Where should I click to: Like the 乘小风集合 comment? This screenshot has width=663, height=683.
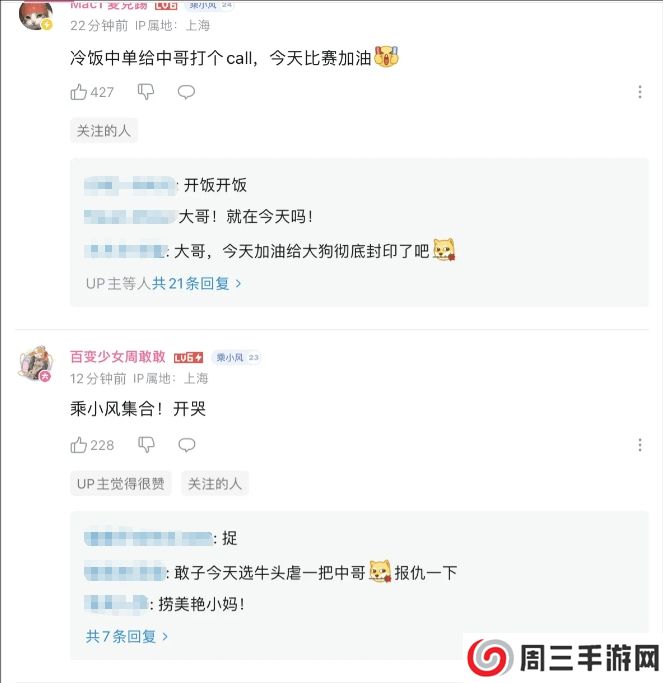point(79,445)
